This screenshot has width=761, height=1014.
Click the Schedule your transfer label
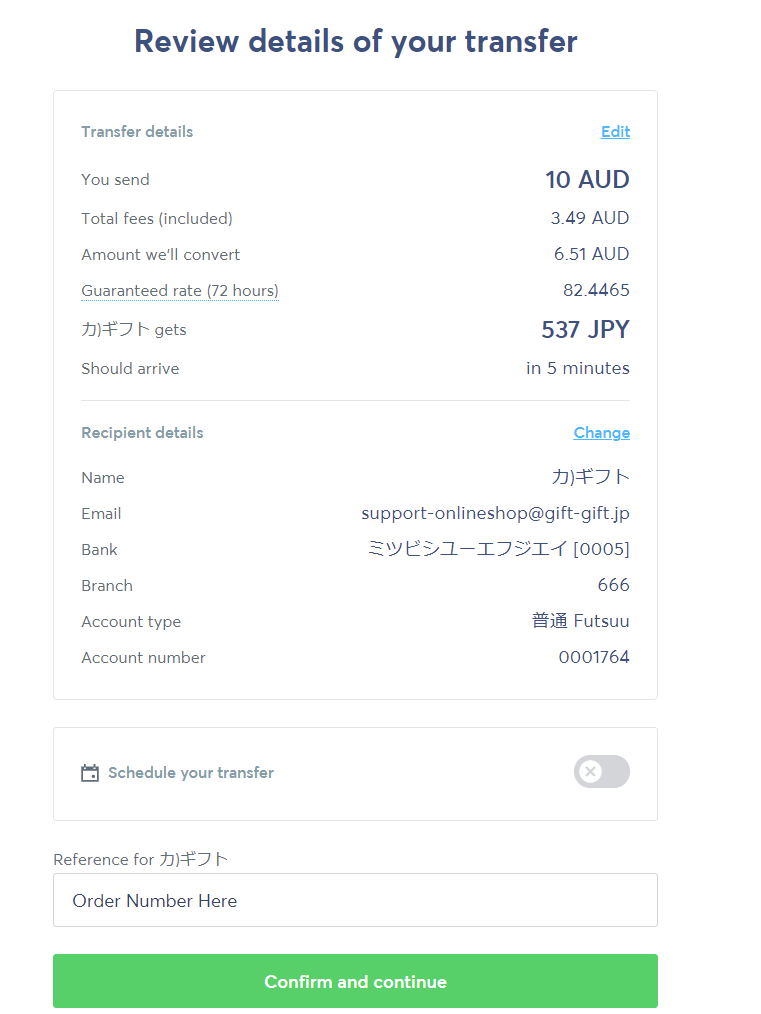tap(190, 773)
